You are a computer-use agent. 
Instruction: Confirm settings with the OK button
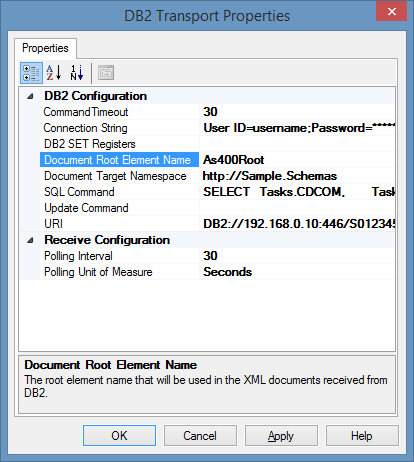tap(119, 435)
